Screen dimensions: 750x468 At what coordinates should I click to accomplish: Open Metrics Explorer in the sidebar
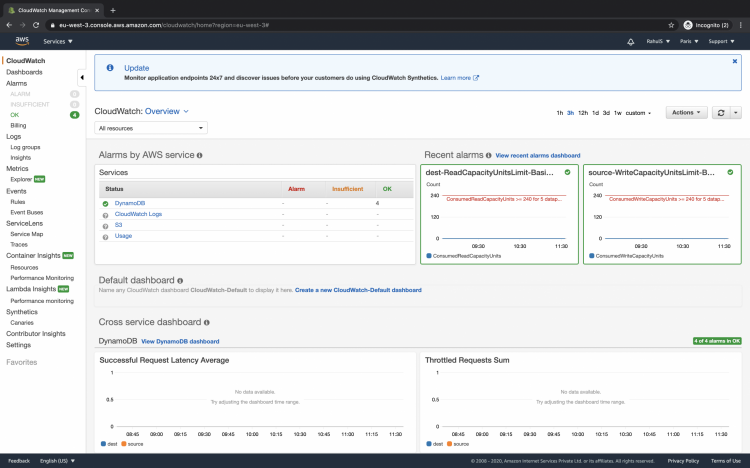pos(21,179)
